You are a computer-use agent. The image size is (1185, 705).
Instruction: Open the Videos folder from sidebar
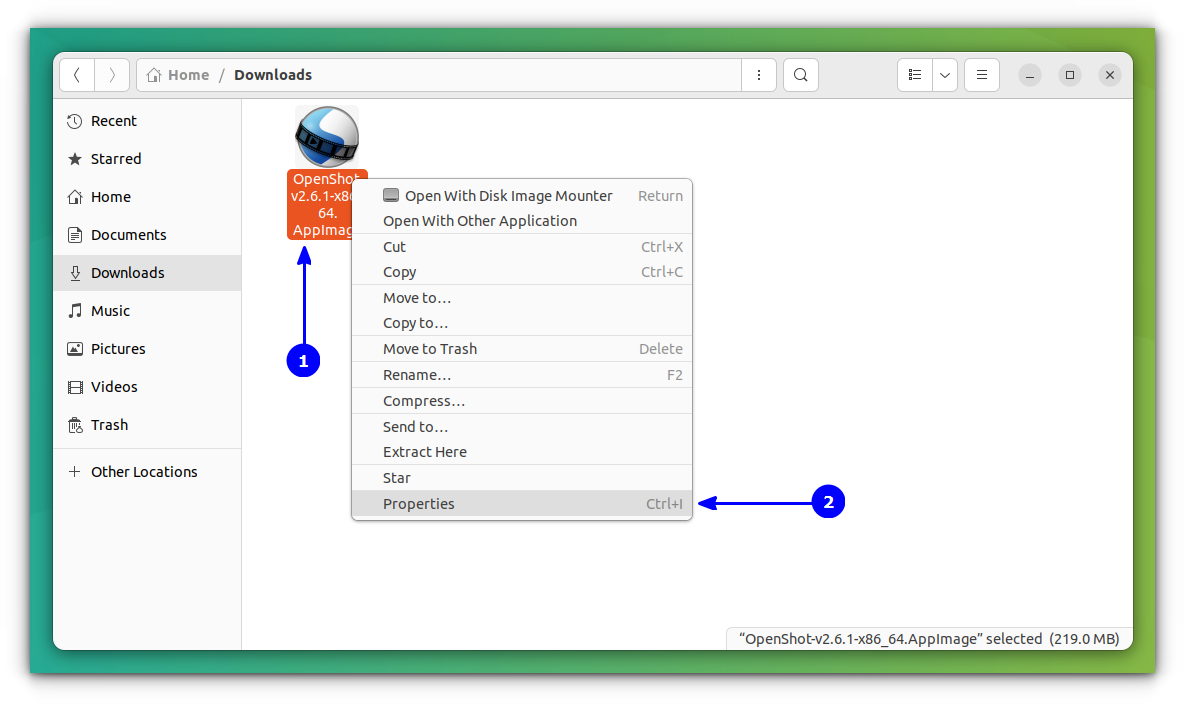click(x=115, y=386)
